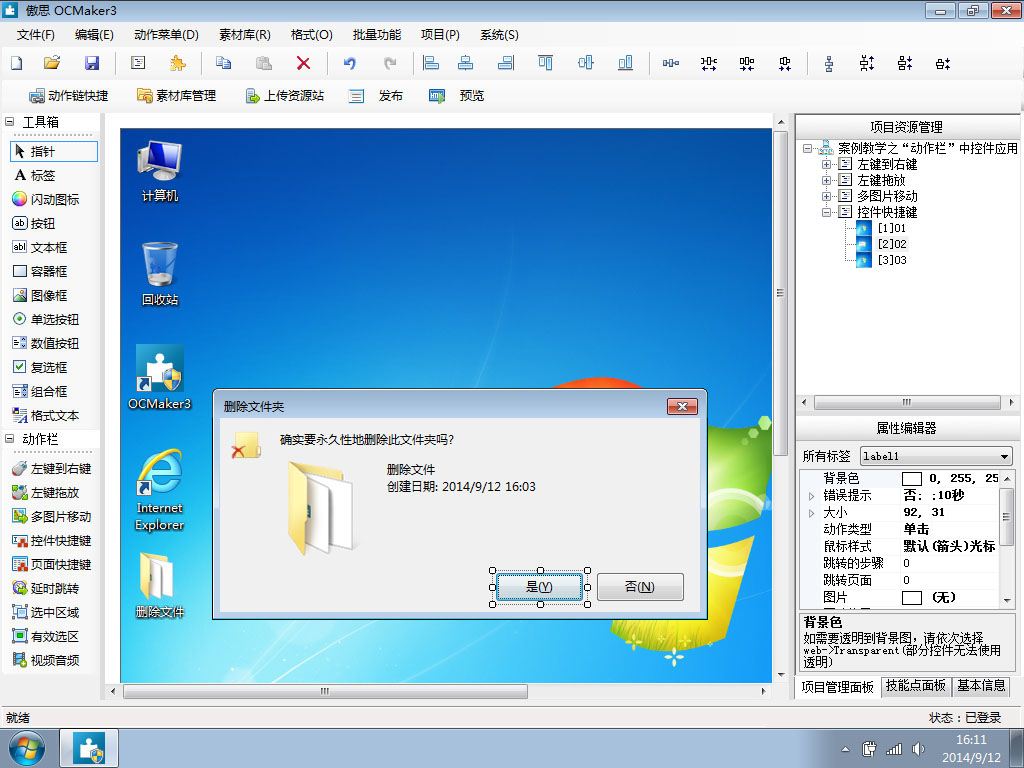Viewport: 1024px width, 768px height.
Task: Expand the 错误提示 property row
Action: 811,496
